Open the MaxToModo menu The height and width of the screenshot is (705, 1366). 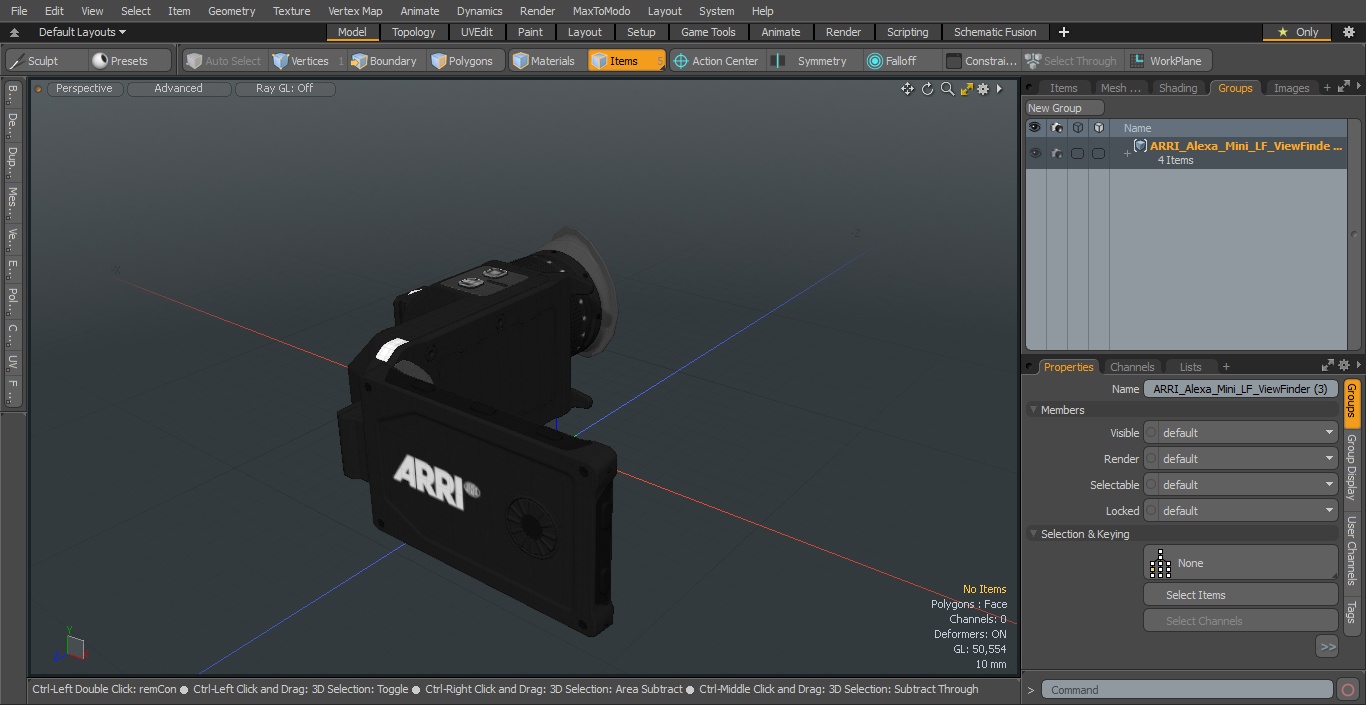[601, 11]
